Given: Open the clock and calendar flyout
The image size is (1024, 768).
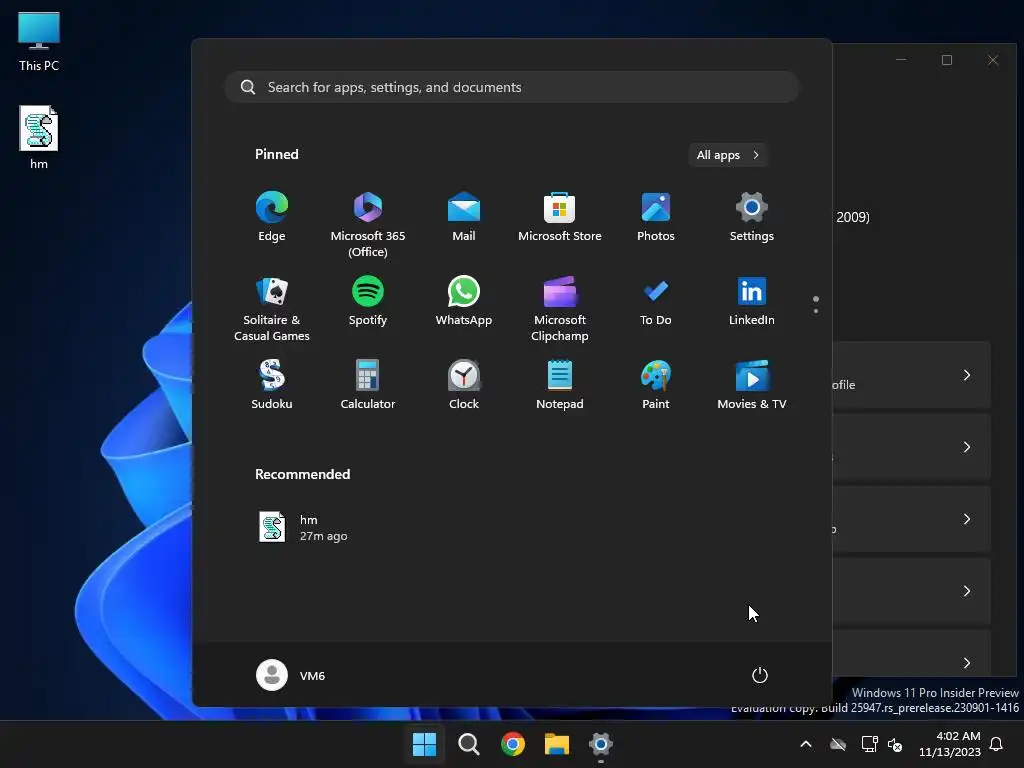Looking at the screenshot, I should click(x=950, y=744).
